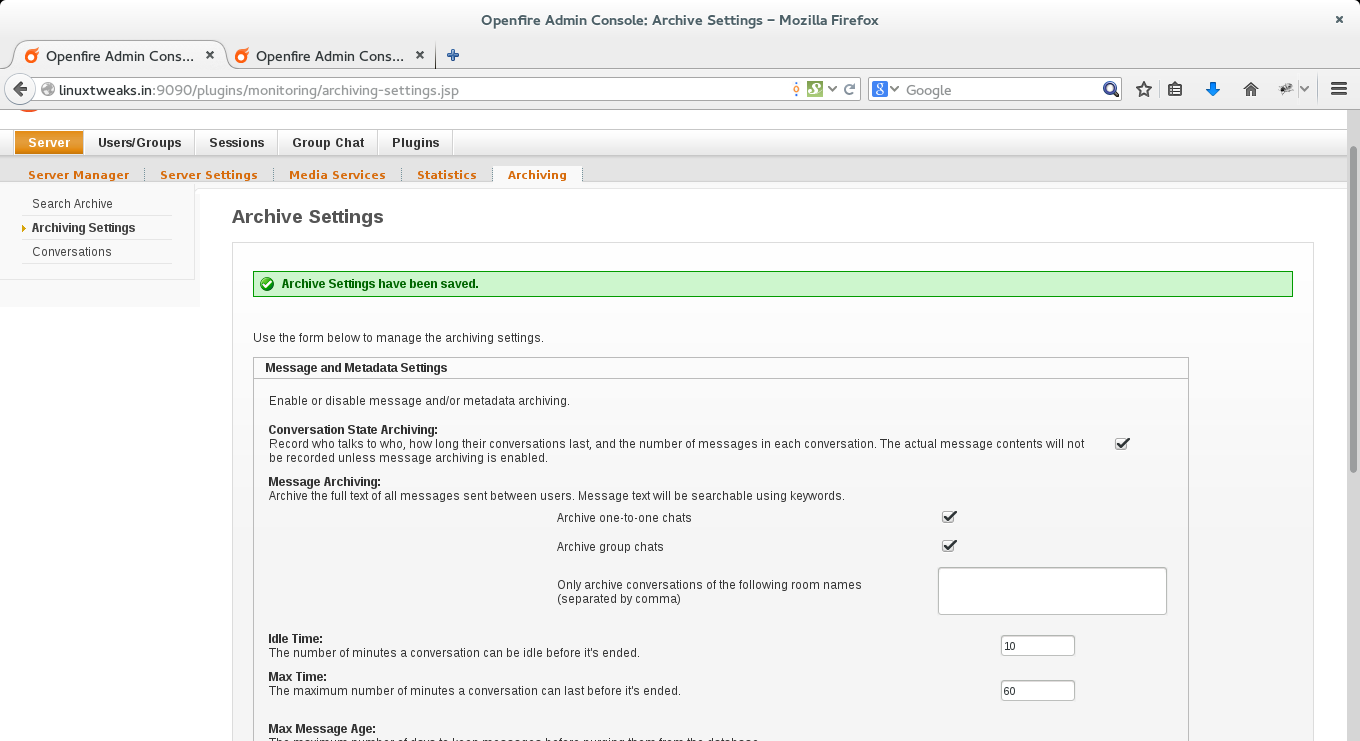Image resolution: width=1360 pixels, height=741 pixels.
Task: Open the Users/Groups main tab
Action: click(140, 143)
